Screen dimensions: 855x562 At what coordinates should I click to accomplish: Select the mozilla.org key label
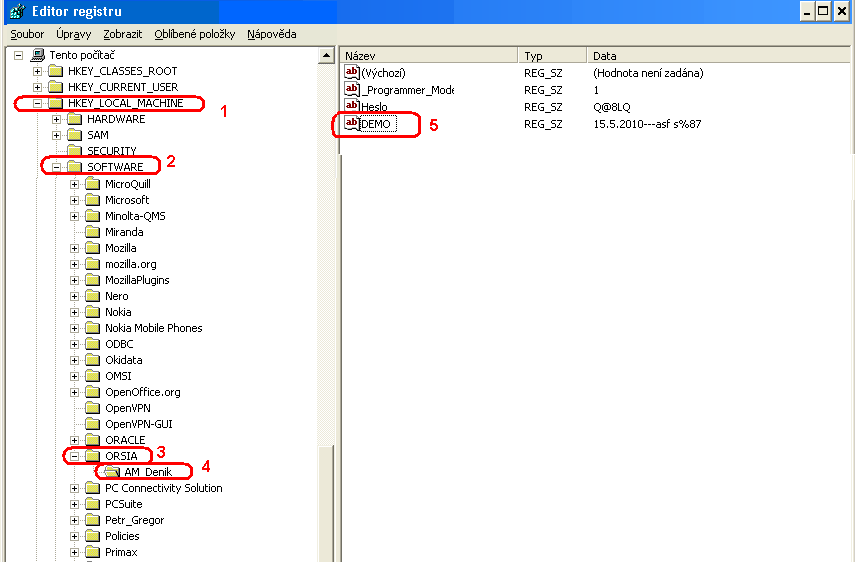click(x=131, y=264)
